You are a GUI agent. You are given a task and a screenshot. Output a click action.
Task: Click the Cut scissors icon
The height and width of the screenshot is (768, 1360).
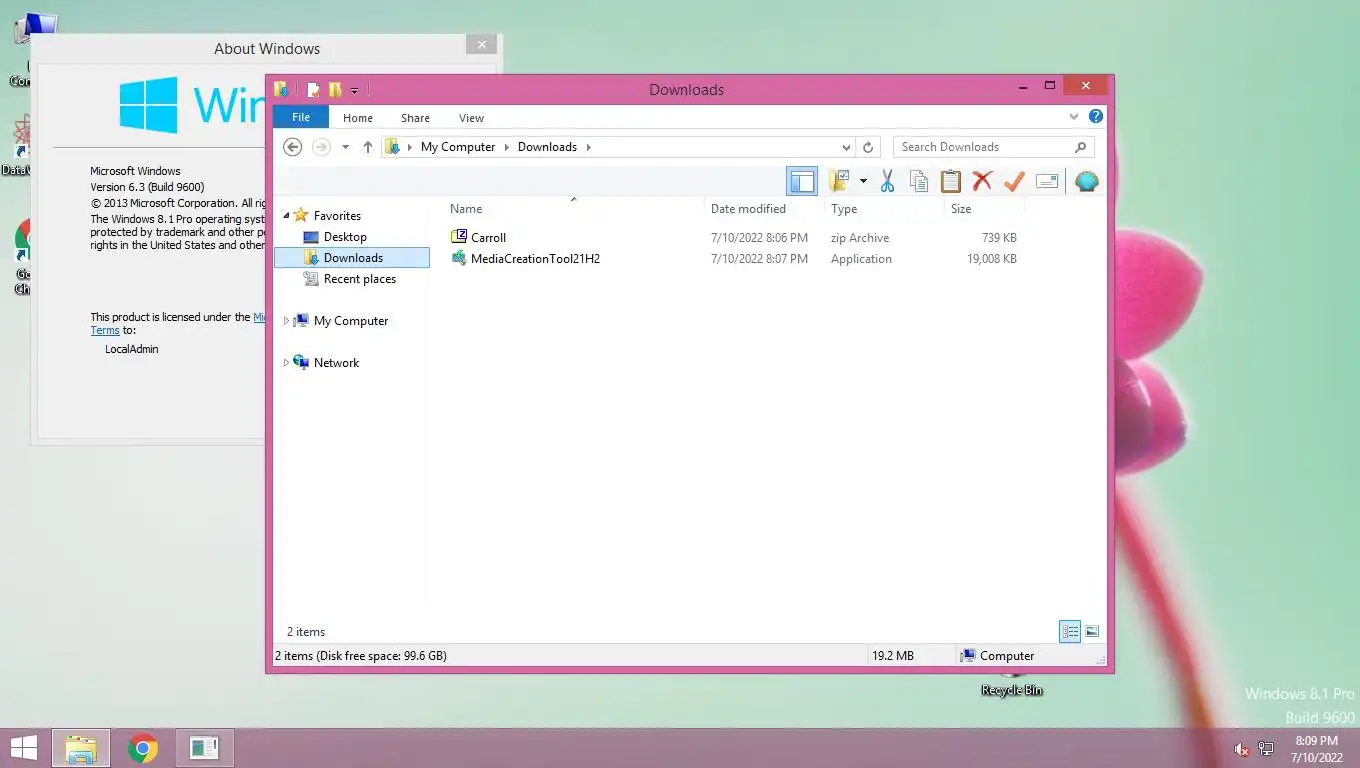(887, 181)
